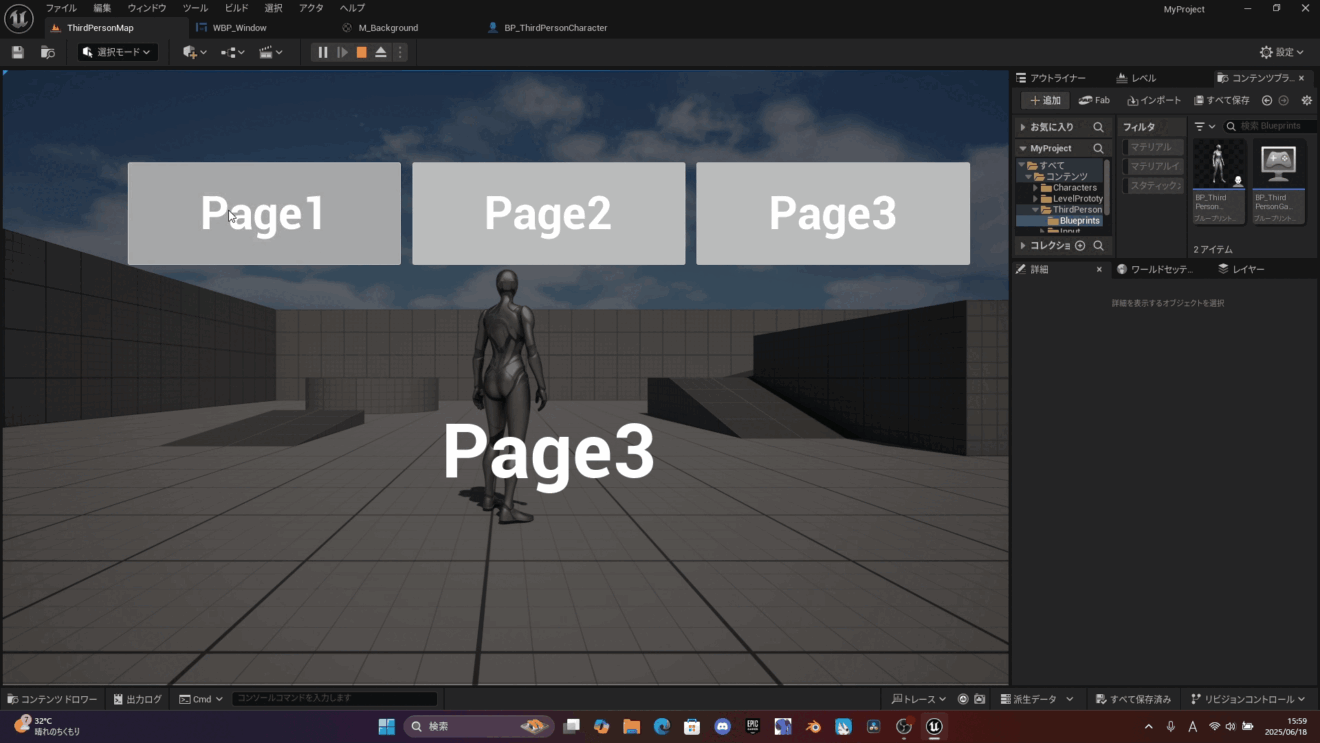This screenshot has height=743, width=1320.
Task: Switch to the WBP_Window tab
Action: click(238, 27)
